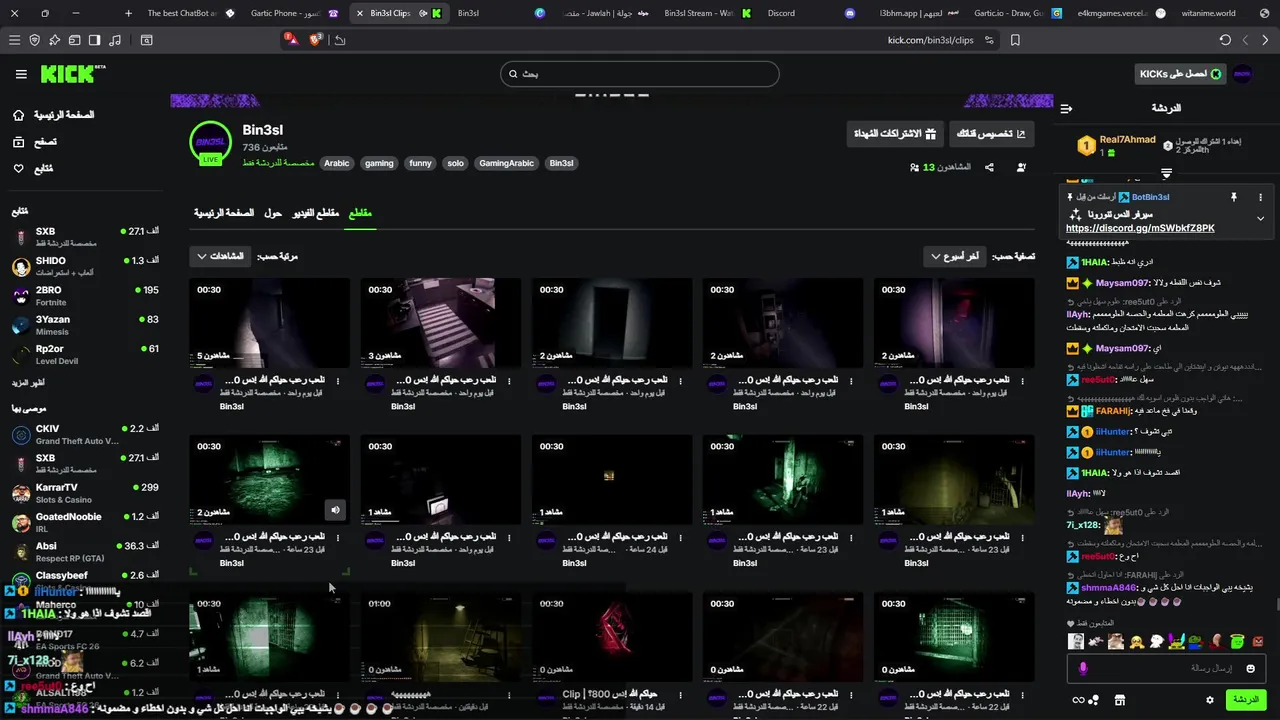Screen dimensions: 1280x720
Task: Open the shop storefront icon below chat
Action: click(1119, 700)
